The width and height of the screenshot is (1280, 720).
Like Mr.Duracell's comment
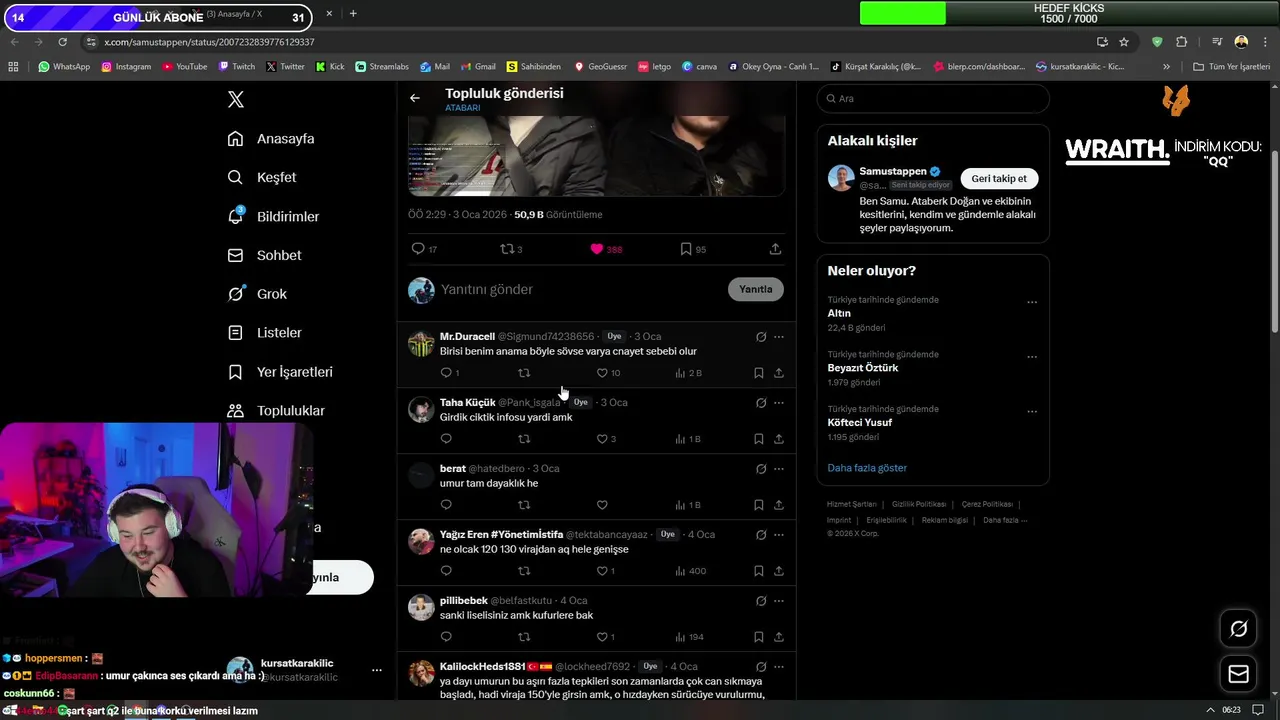pyautogui.click(x=602, y=373)
